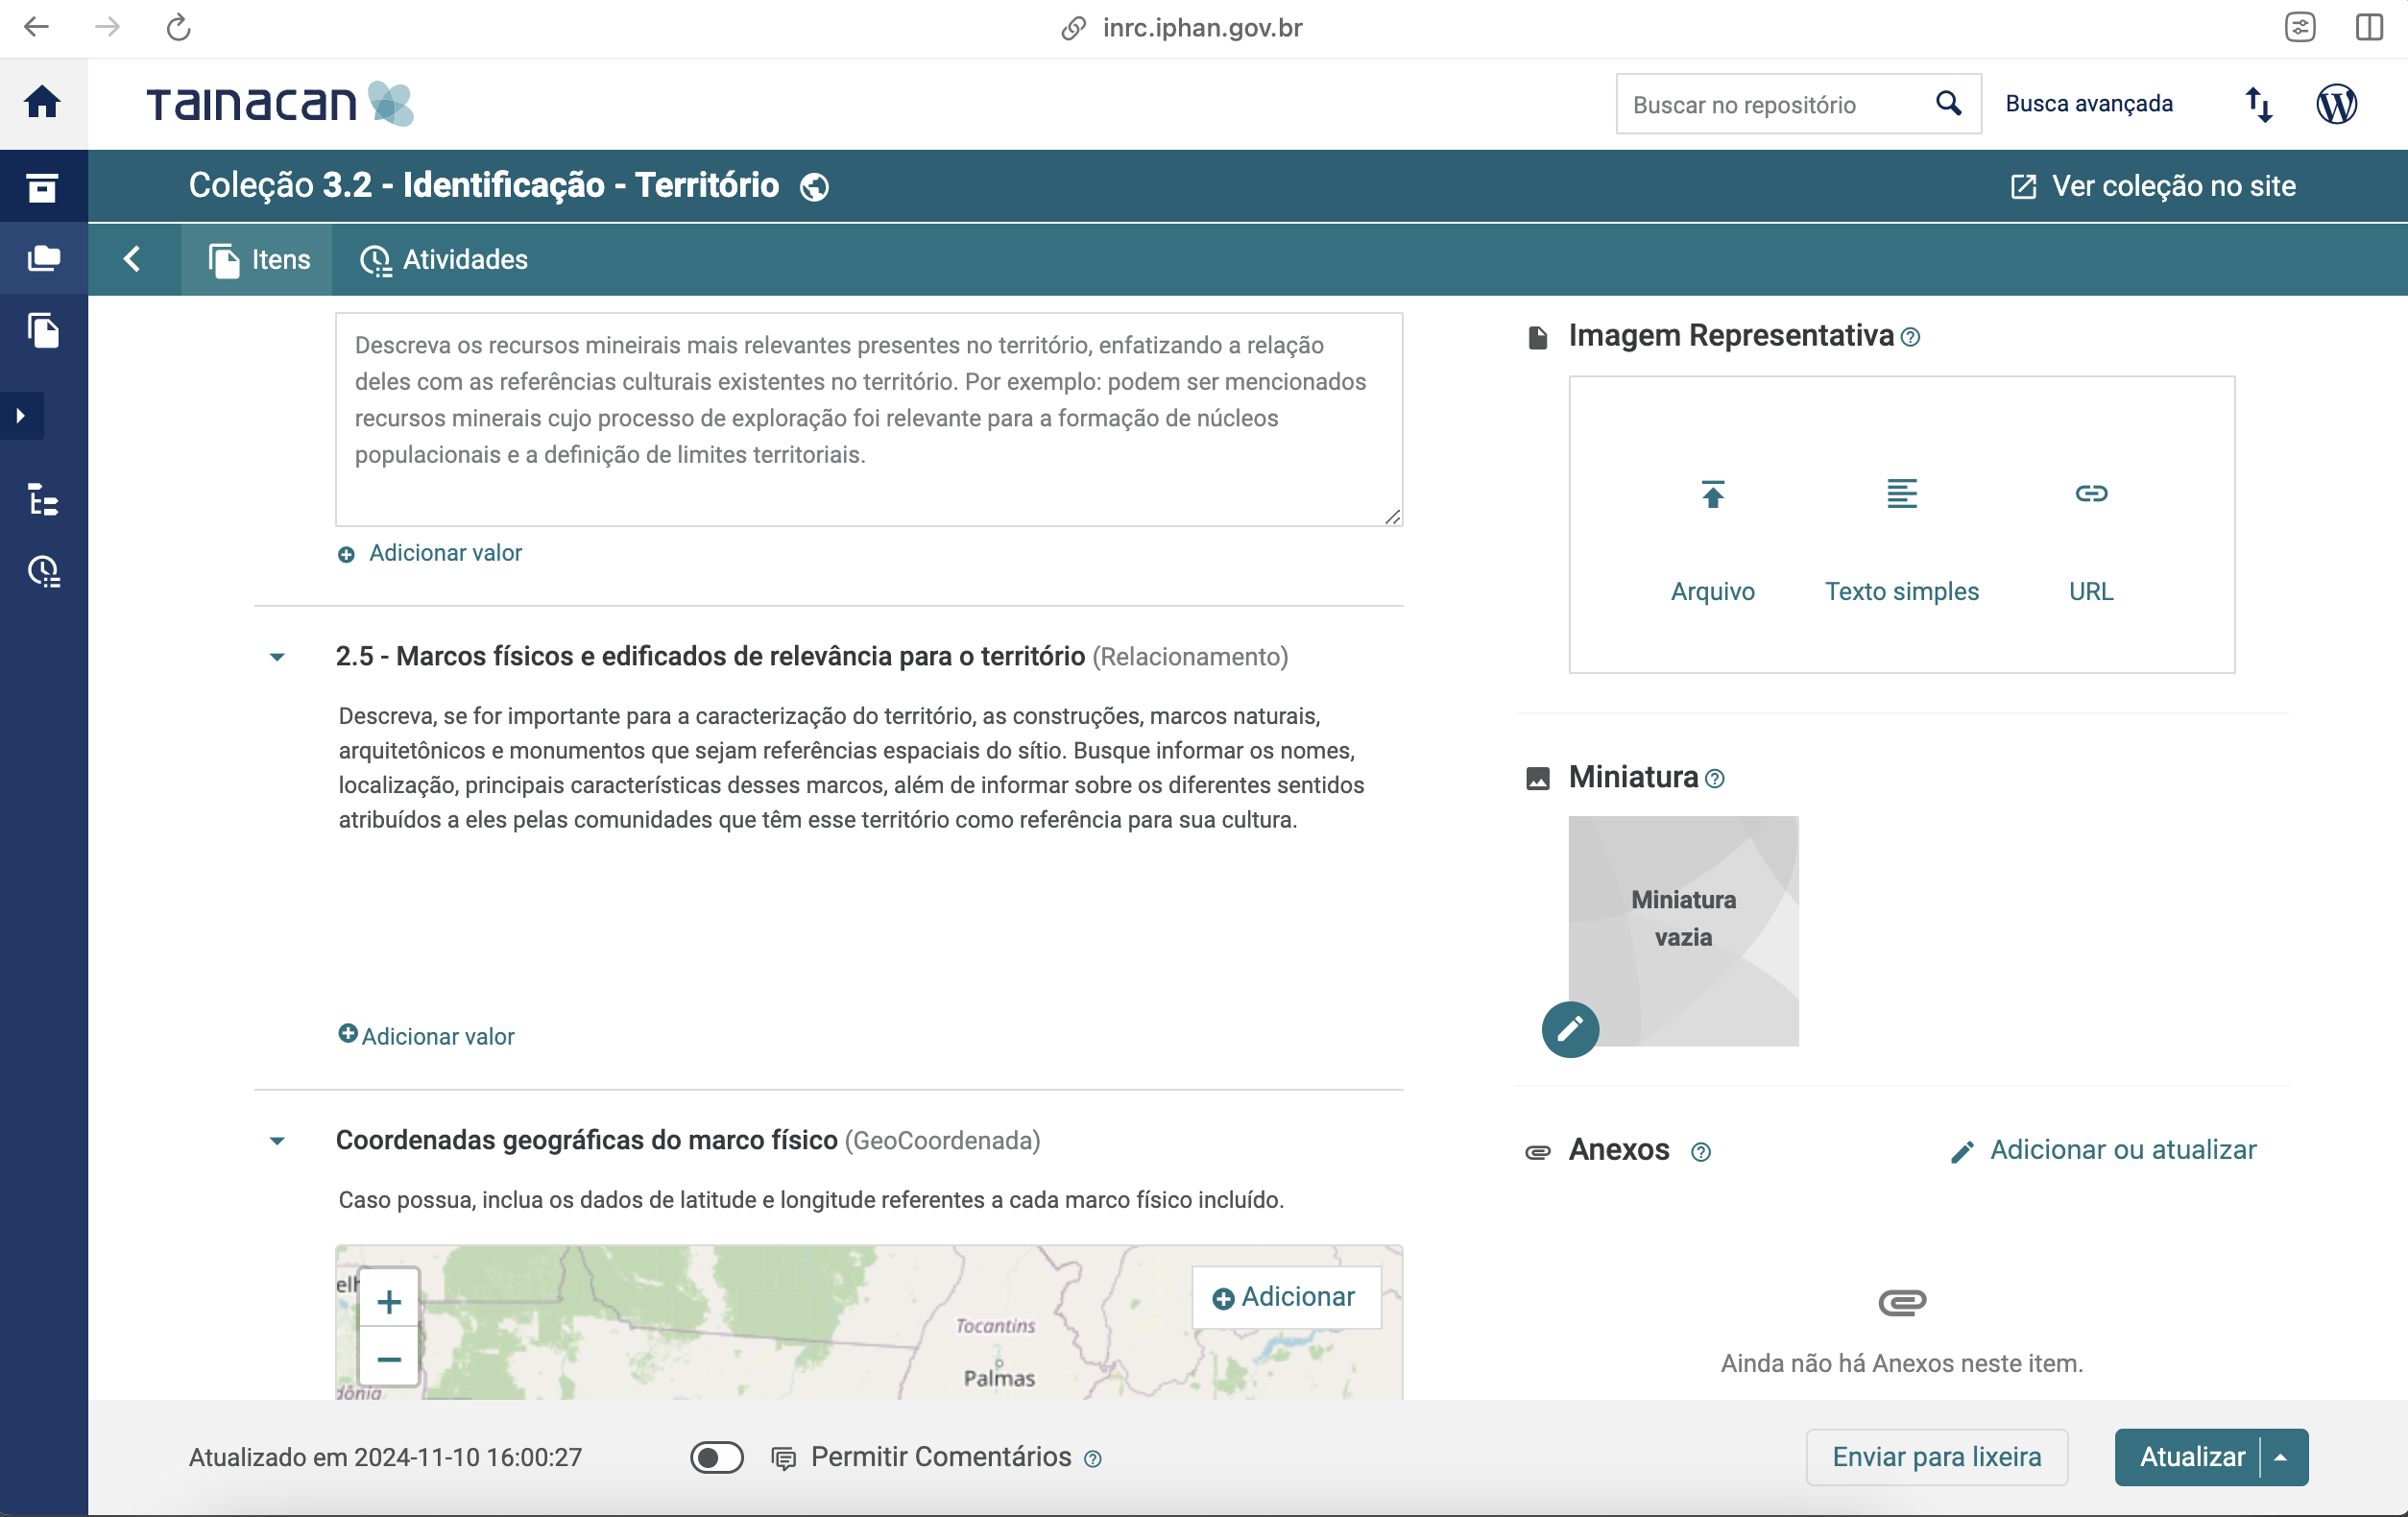The image size is (2408, 1517).
Task: Open the repository archive icon in sidebar
Action: [x=42, y=186]
